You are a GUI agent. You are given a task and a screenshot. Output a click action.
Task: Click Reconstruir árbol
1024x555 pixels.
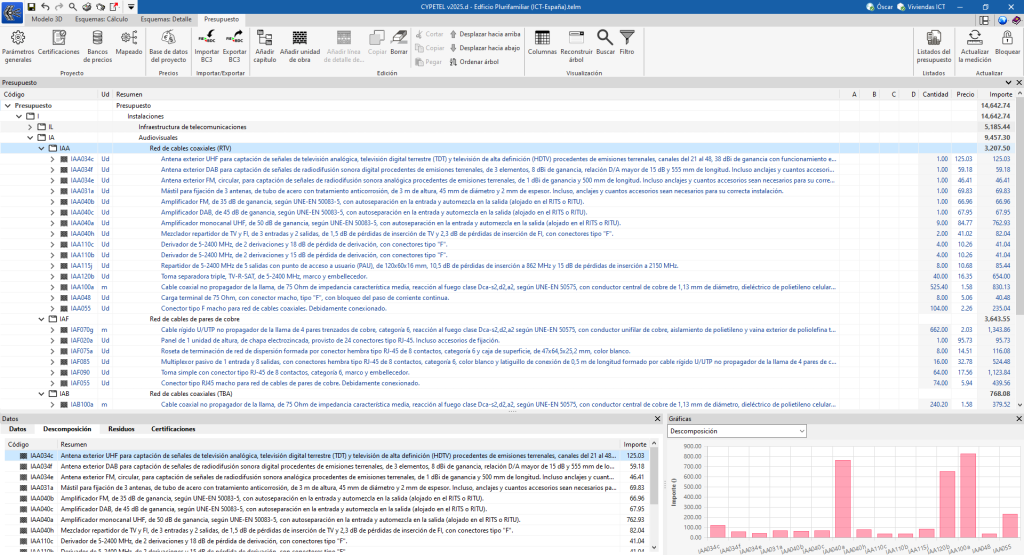[576, 46]
